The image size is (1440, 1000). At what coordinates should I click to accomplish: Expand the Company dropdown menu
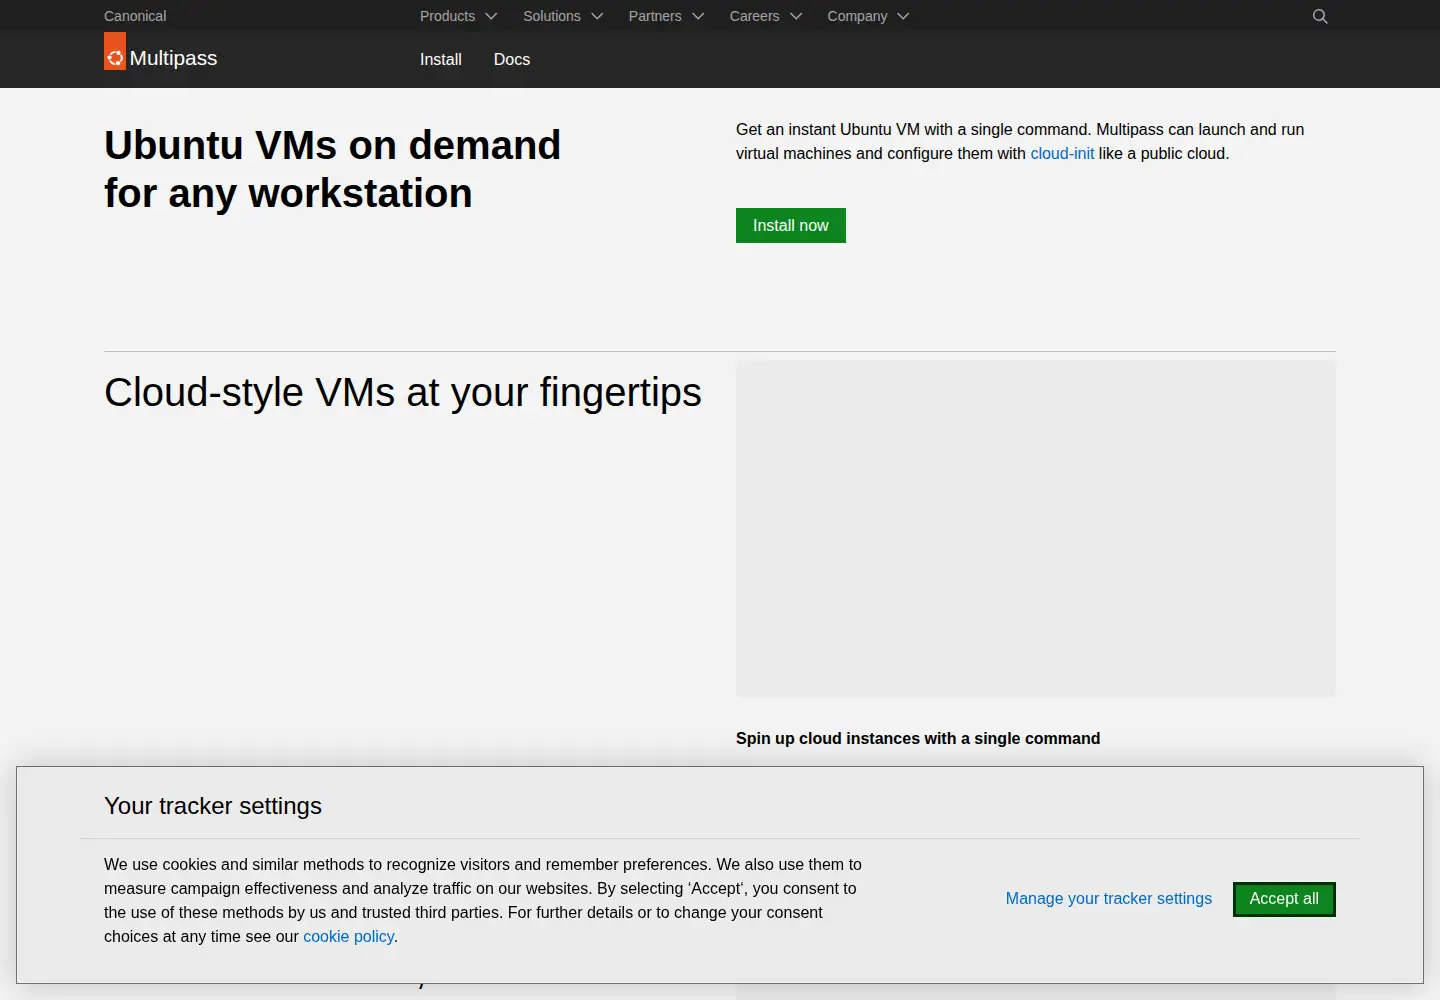(868, 16)
